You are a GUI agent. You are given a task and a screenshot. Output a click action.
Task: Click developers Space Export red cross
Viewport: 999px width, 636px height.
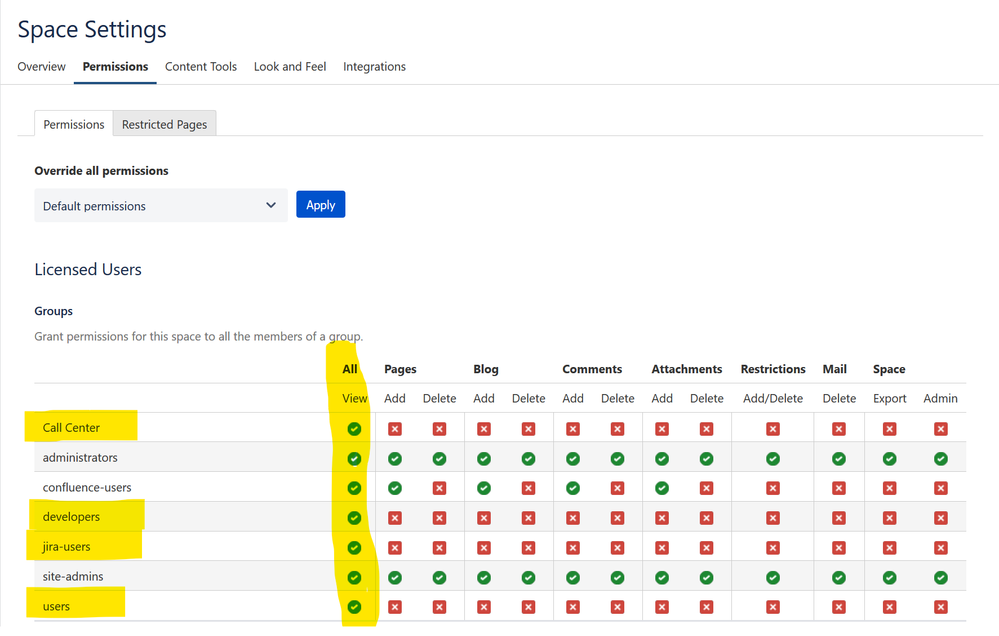(889, 518)
